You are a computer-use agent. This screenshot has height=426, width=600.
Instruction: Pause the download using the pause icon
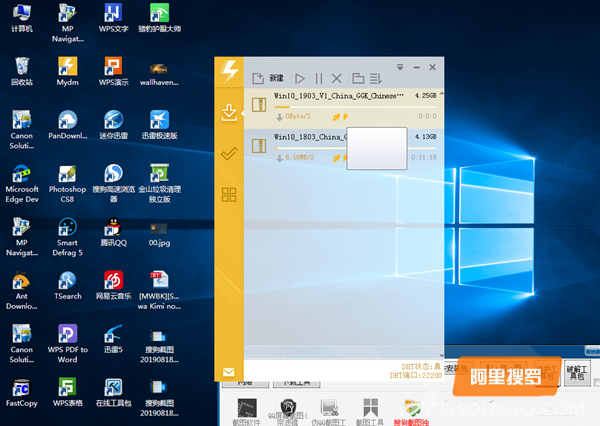319,79
